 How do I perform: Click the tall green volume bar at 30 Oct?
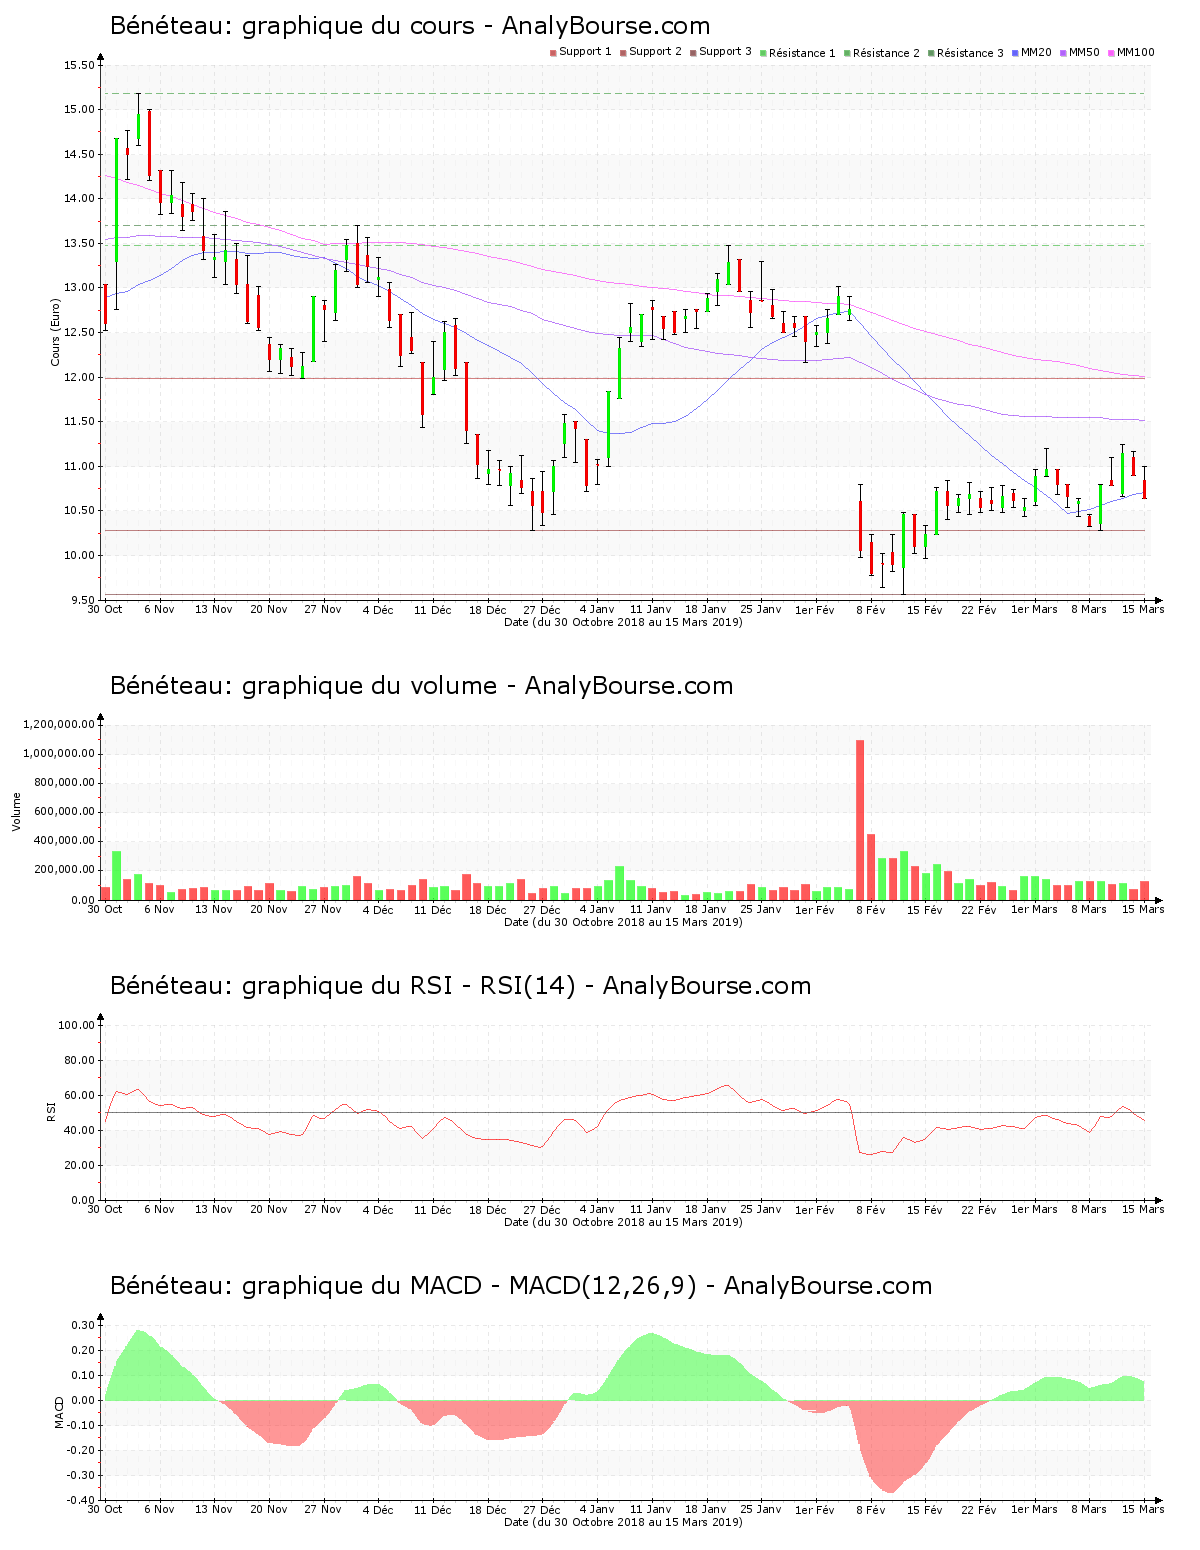[116, 876]
